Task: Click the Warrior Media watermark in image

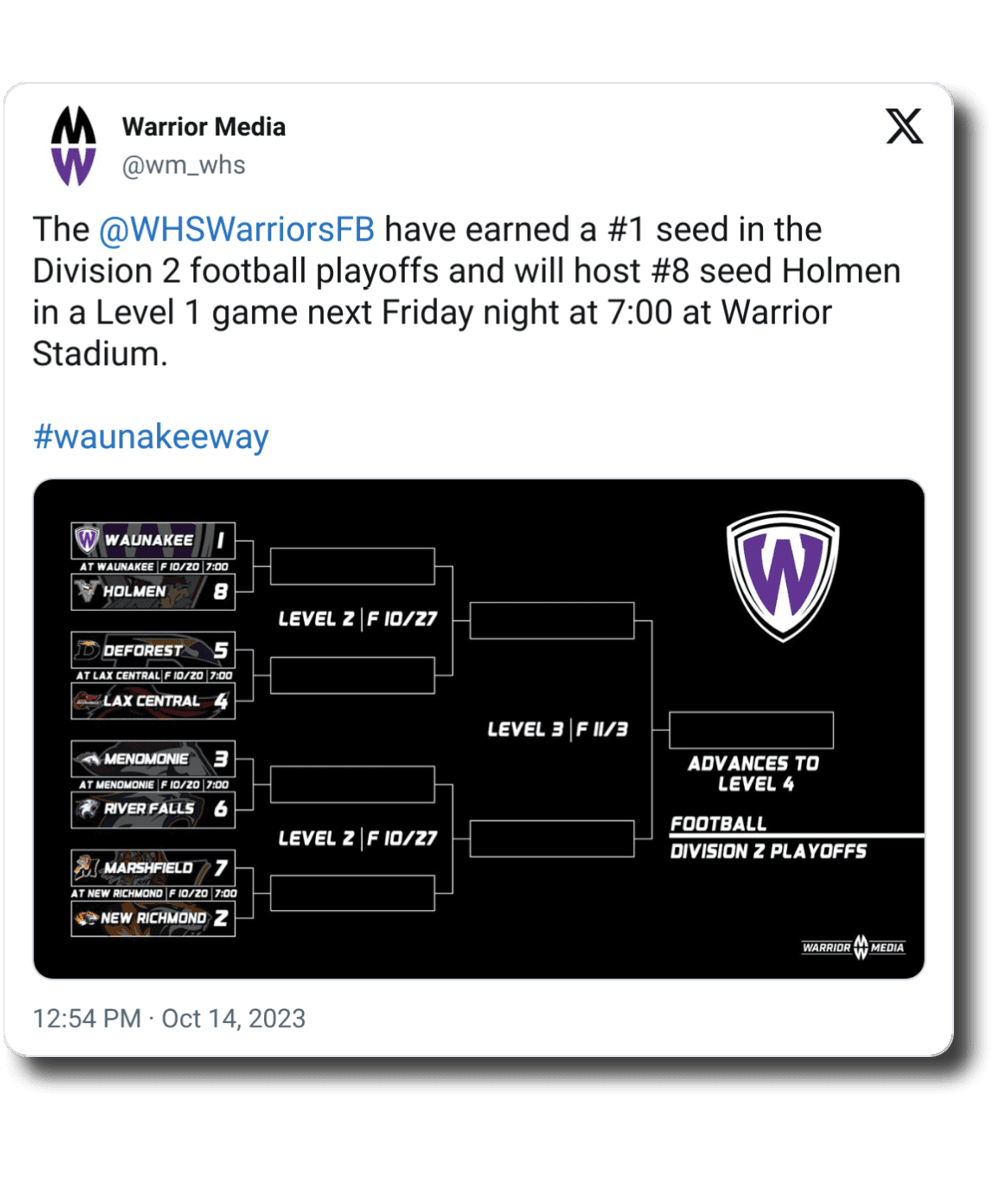Action: pos(853,947)
